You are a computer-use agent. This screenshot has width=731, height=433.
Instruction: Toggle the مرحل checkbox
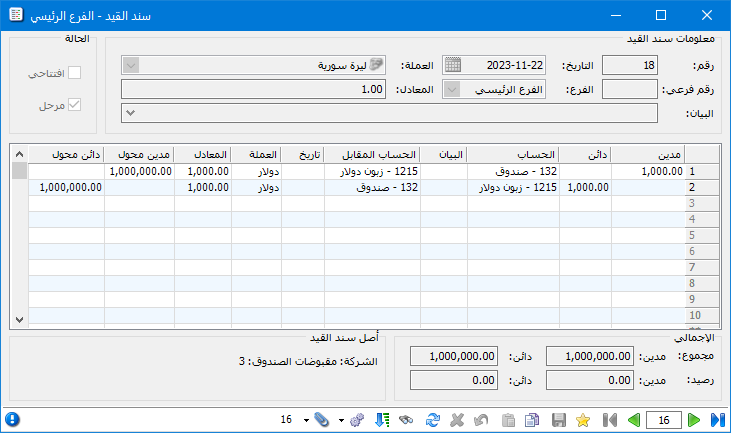click(75, 105)
